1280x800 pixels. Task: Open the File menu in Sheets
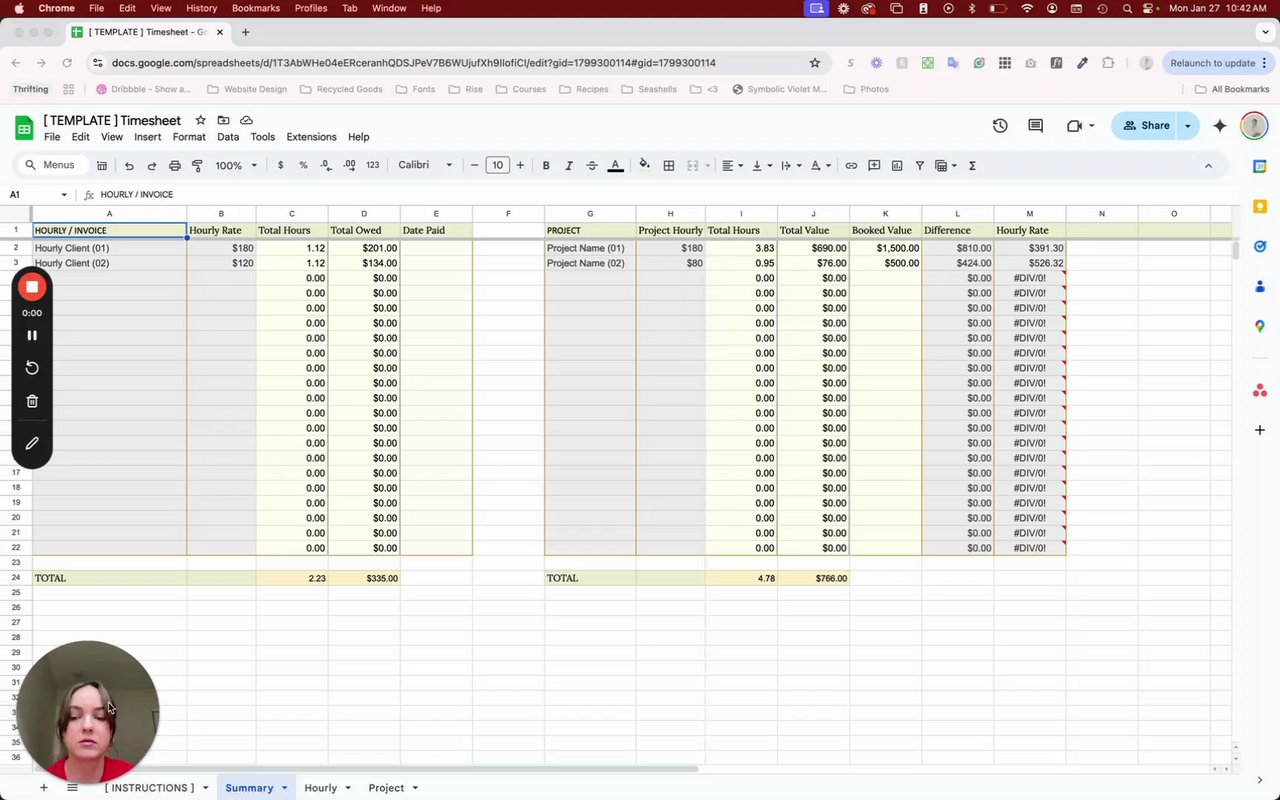[x=52, y=137]
